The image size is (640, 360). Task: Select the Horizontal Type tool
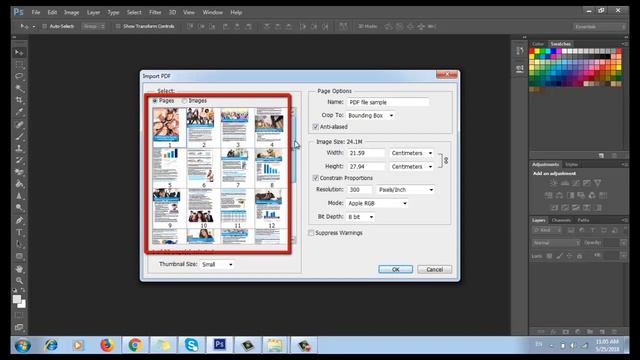pos(19,232)
